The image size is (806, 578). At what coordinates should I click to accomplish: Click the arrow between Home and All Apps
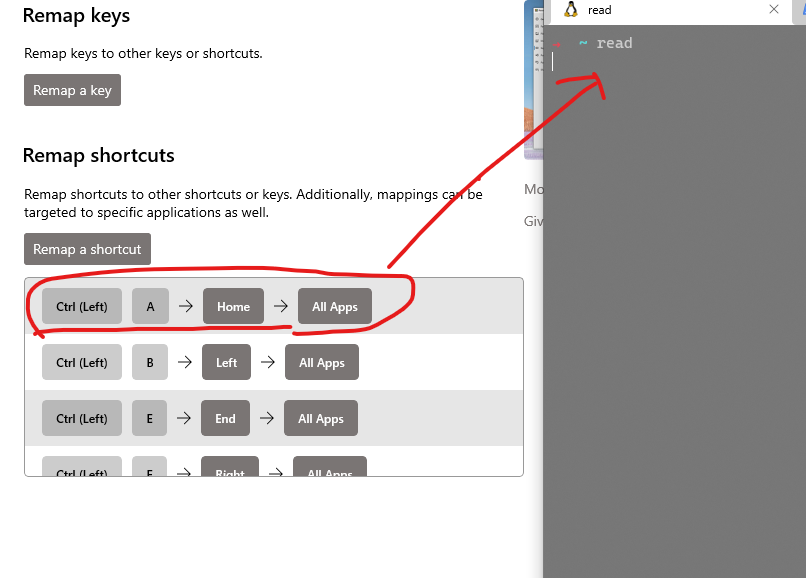click(281, 306)
